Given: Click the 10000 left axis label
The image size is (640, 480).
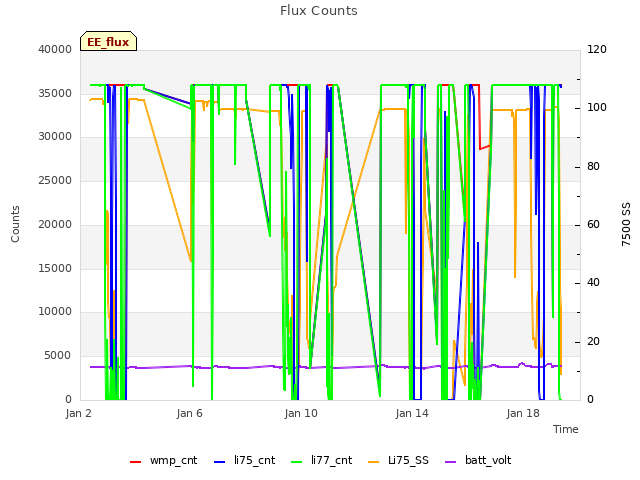Looking at the screenshot, I should point(55,311).
